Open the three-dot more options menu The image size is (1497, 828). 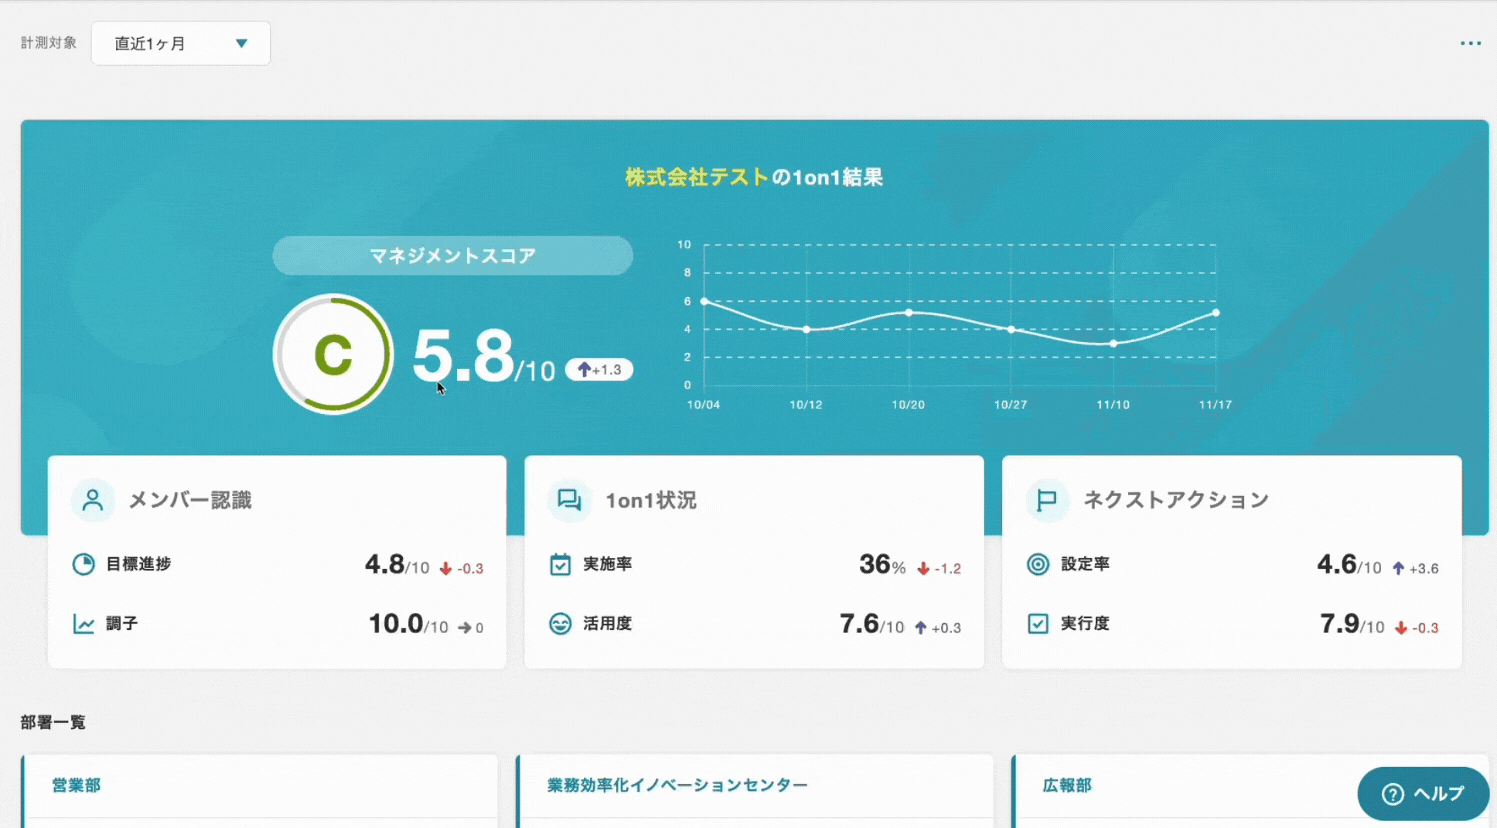click(1470, 44)
